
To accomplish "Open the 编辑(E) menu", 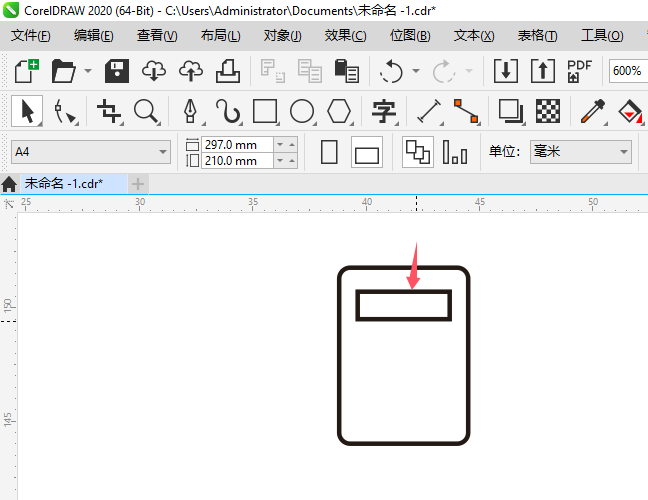I will click(93, 36).
